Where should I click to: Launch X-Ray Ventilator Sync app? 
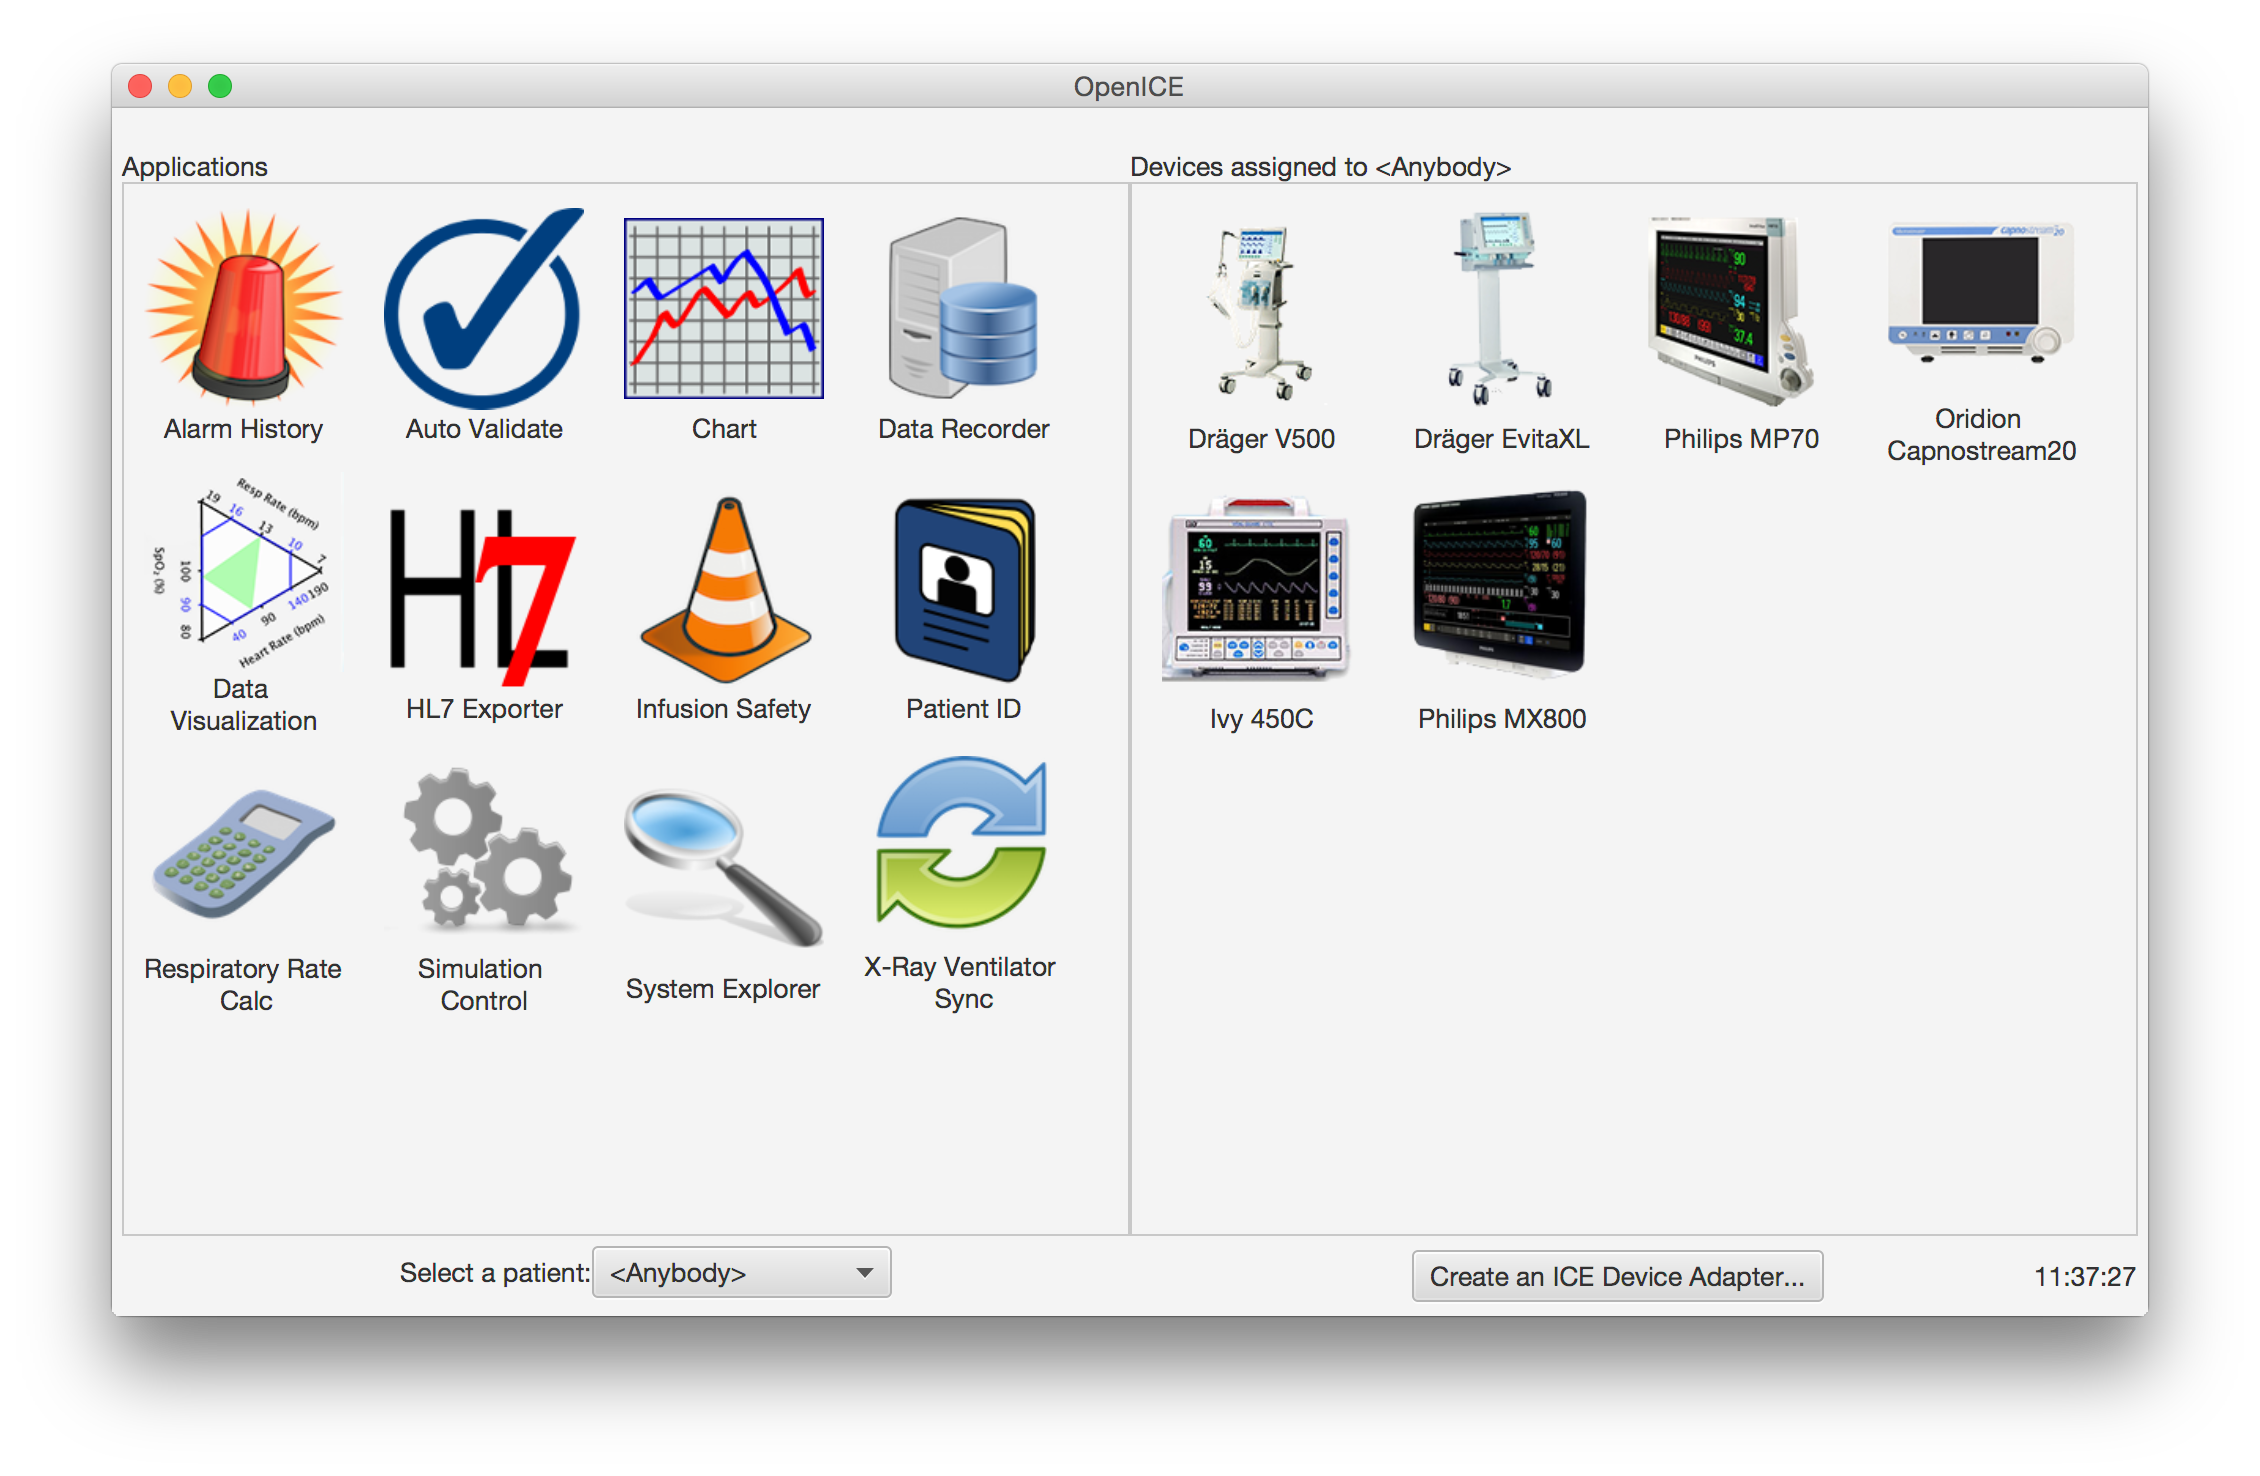pyautogui.click(x=963, y=842)
